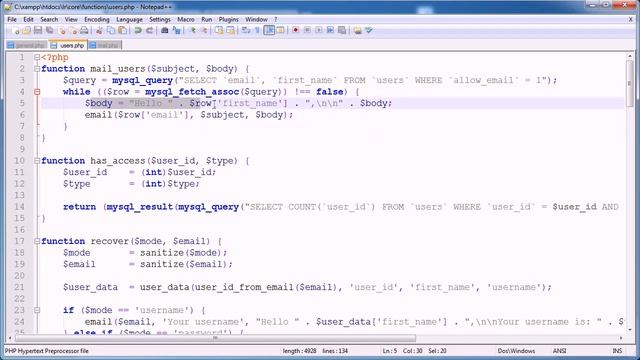Close the document with the menu bar X

point(631,19)
